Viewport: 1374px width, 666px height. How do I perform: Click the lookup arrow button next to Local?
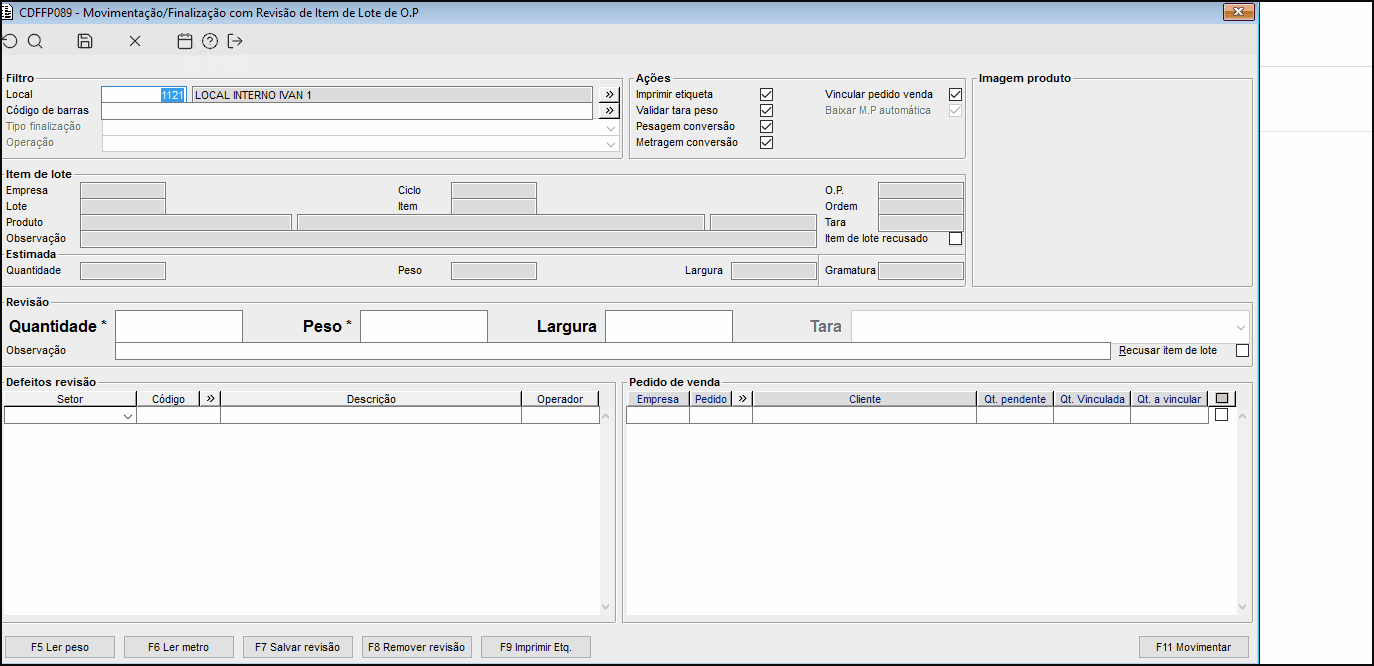point(609,94)
